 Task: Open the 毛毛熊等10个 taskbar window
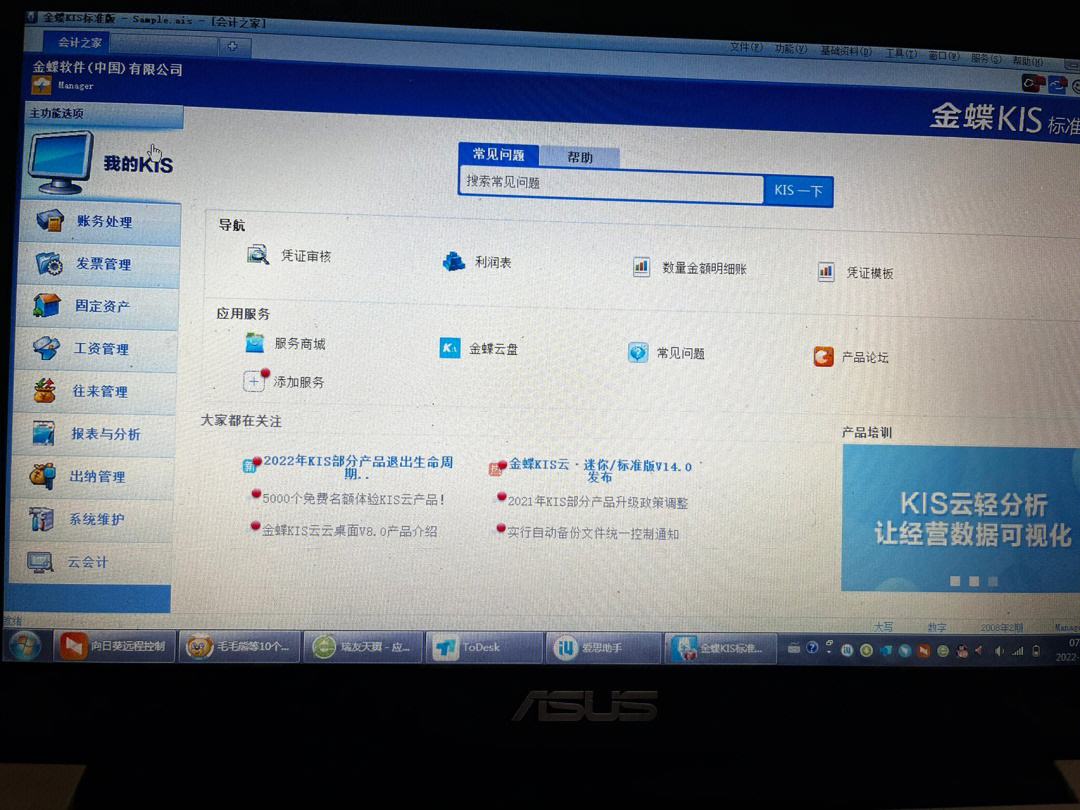click(238, 647)
